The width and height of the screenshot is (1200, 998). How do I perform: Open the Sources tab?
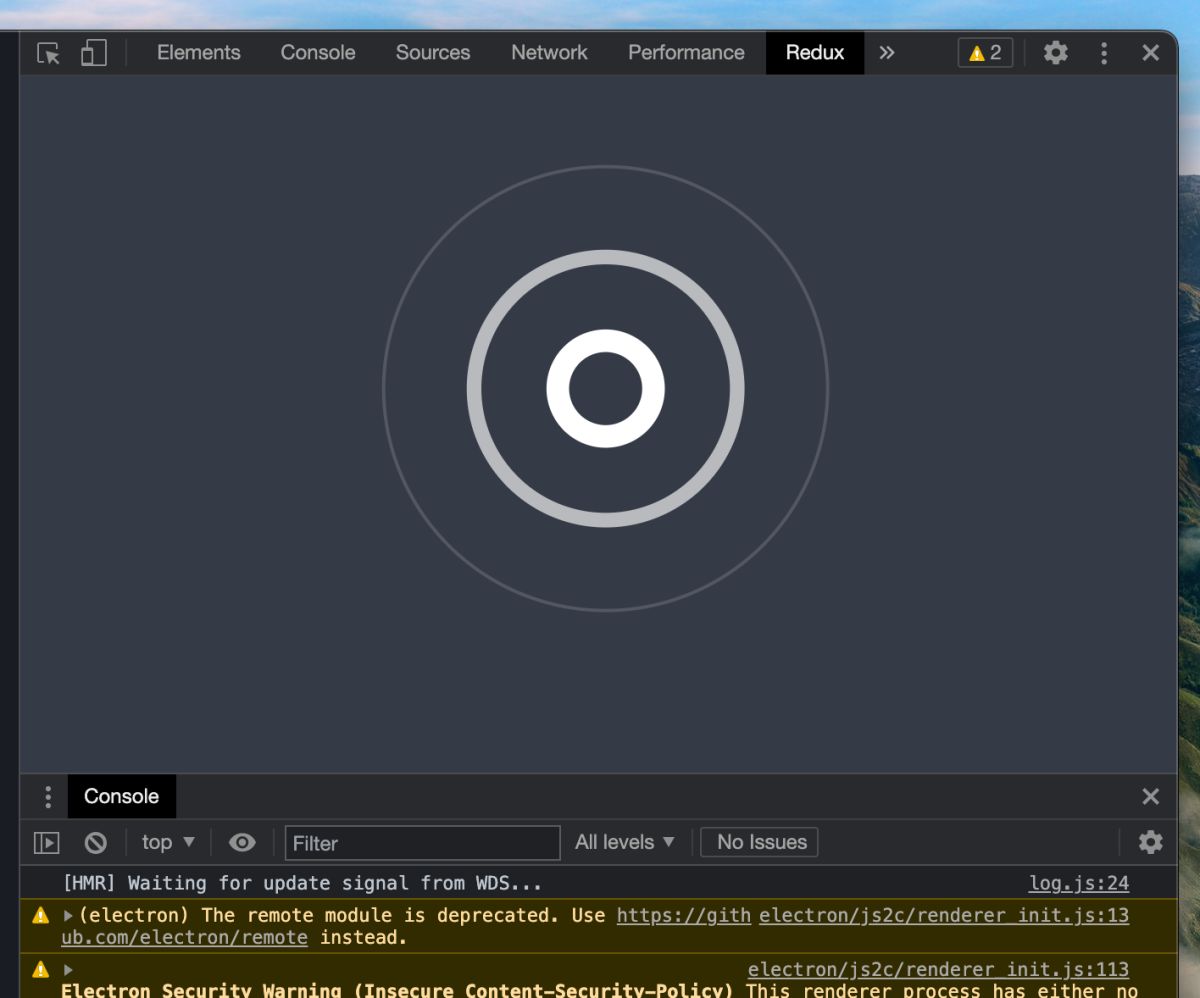(x=433, y=53)
